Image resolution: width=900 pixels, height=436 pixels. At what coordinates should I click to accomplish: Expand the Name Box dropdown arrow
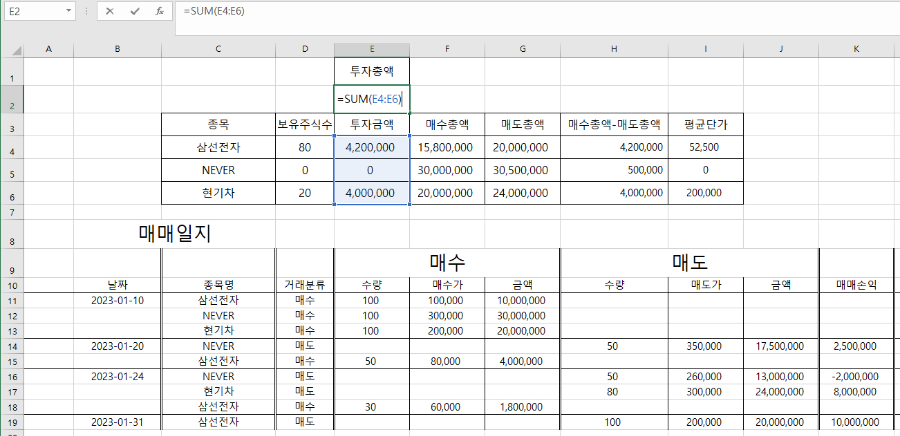pos(69,11)
